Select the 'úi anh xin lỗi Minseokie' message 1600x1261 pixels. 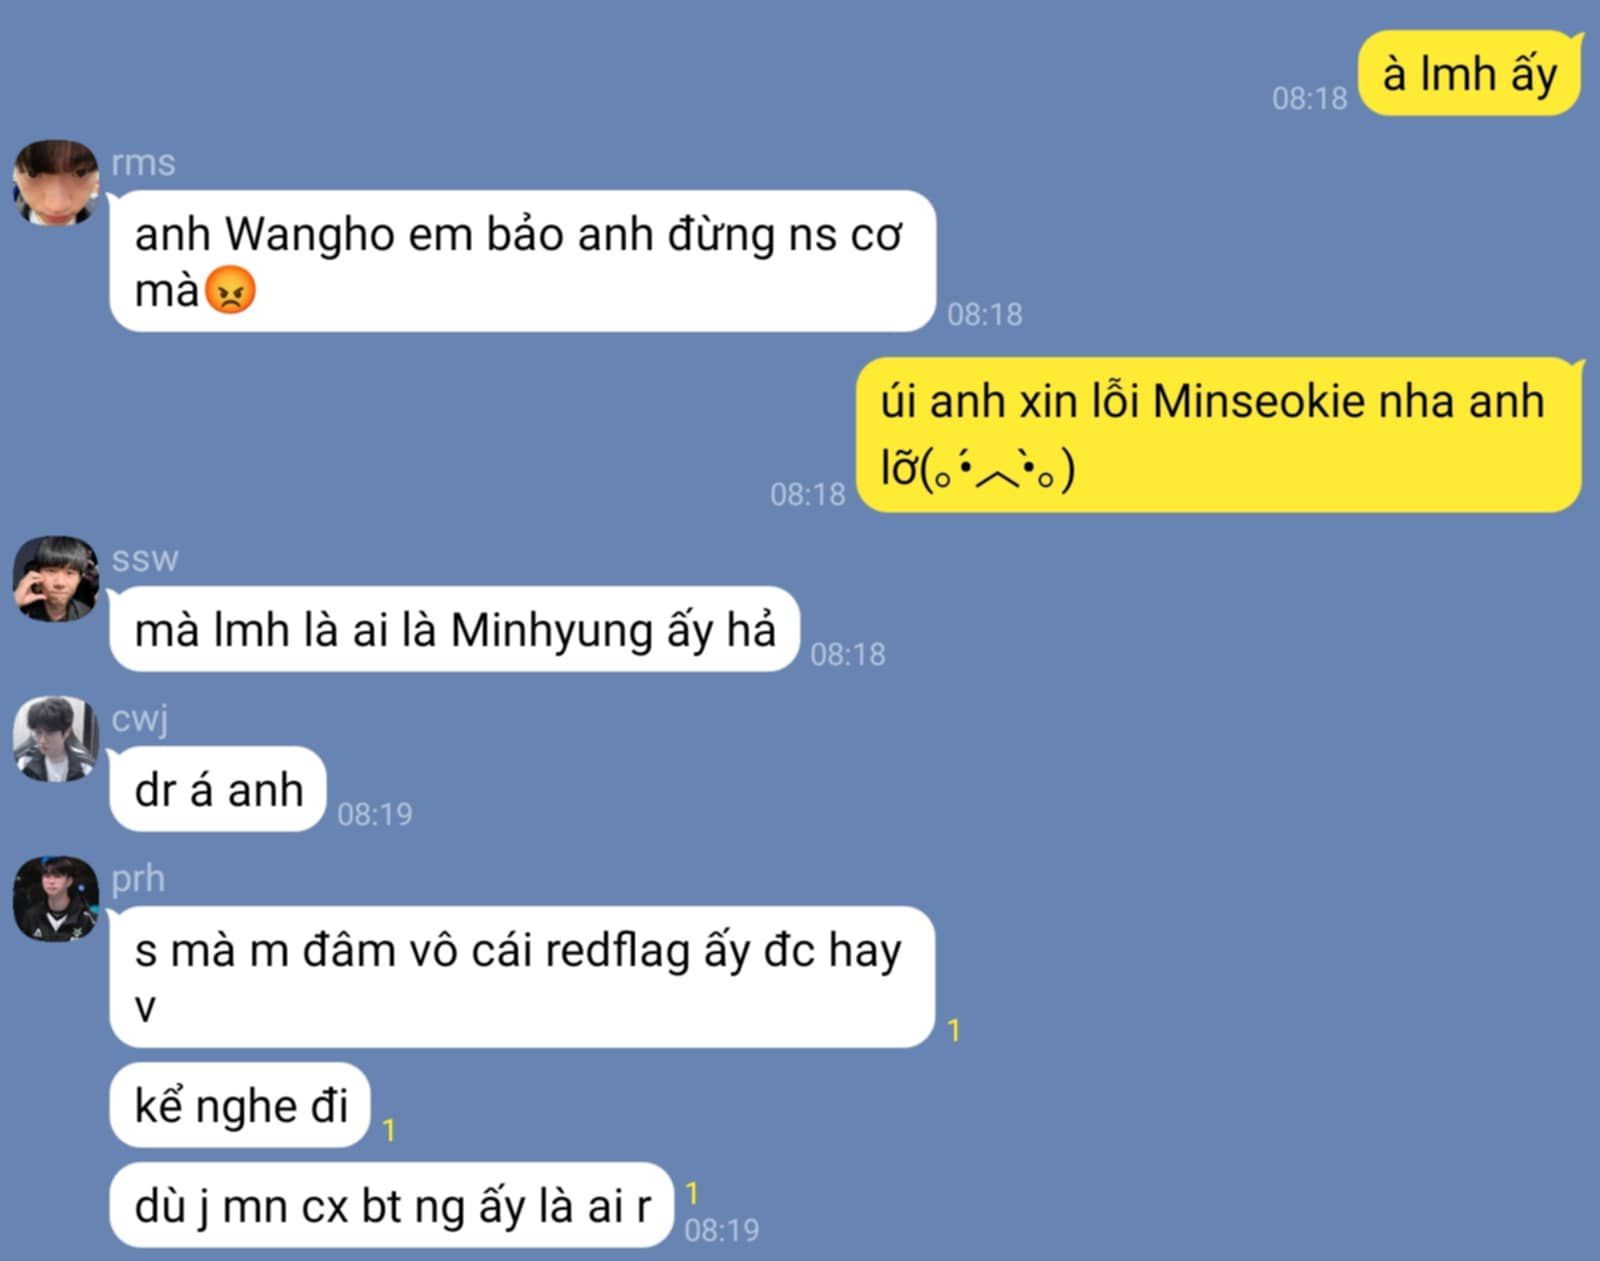1219,434
